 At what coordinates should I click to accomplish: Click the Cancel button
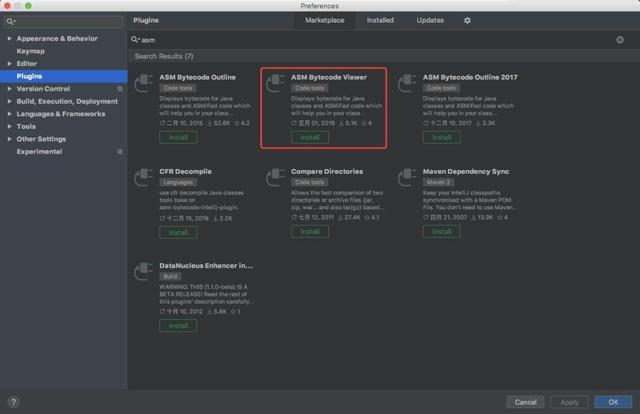tap(525, 402)
